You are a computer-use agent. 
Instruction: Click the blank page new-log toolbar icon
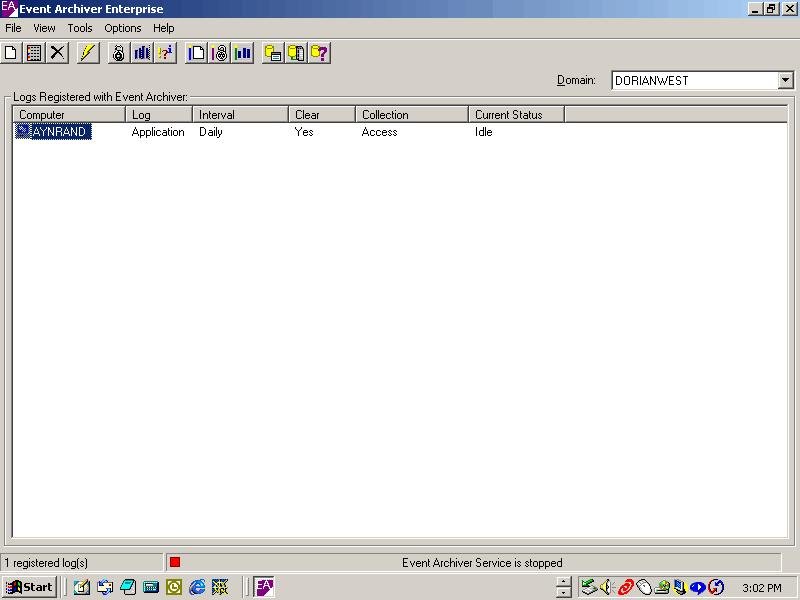tap(11, 53)
